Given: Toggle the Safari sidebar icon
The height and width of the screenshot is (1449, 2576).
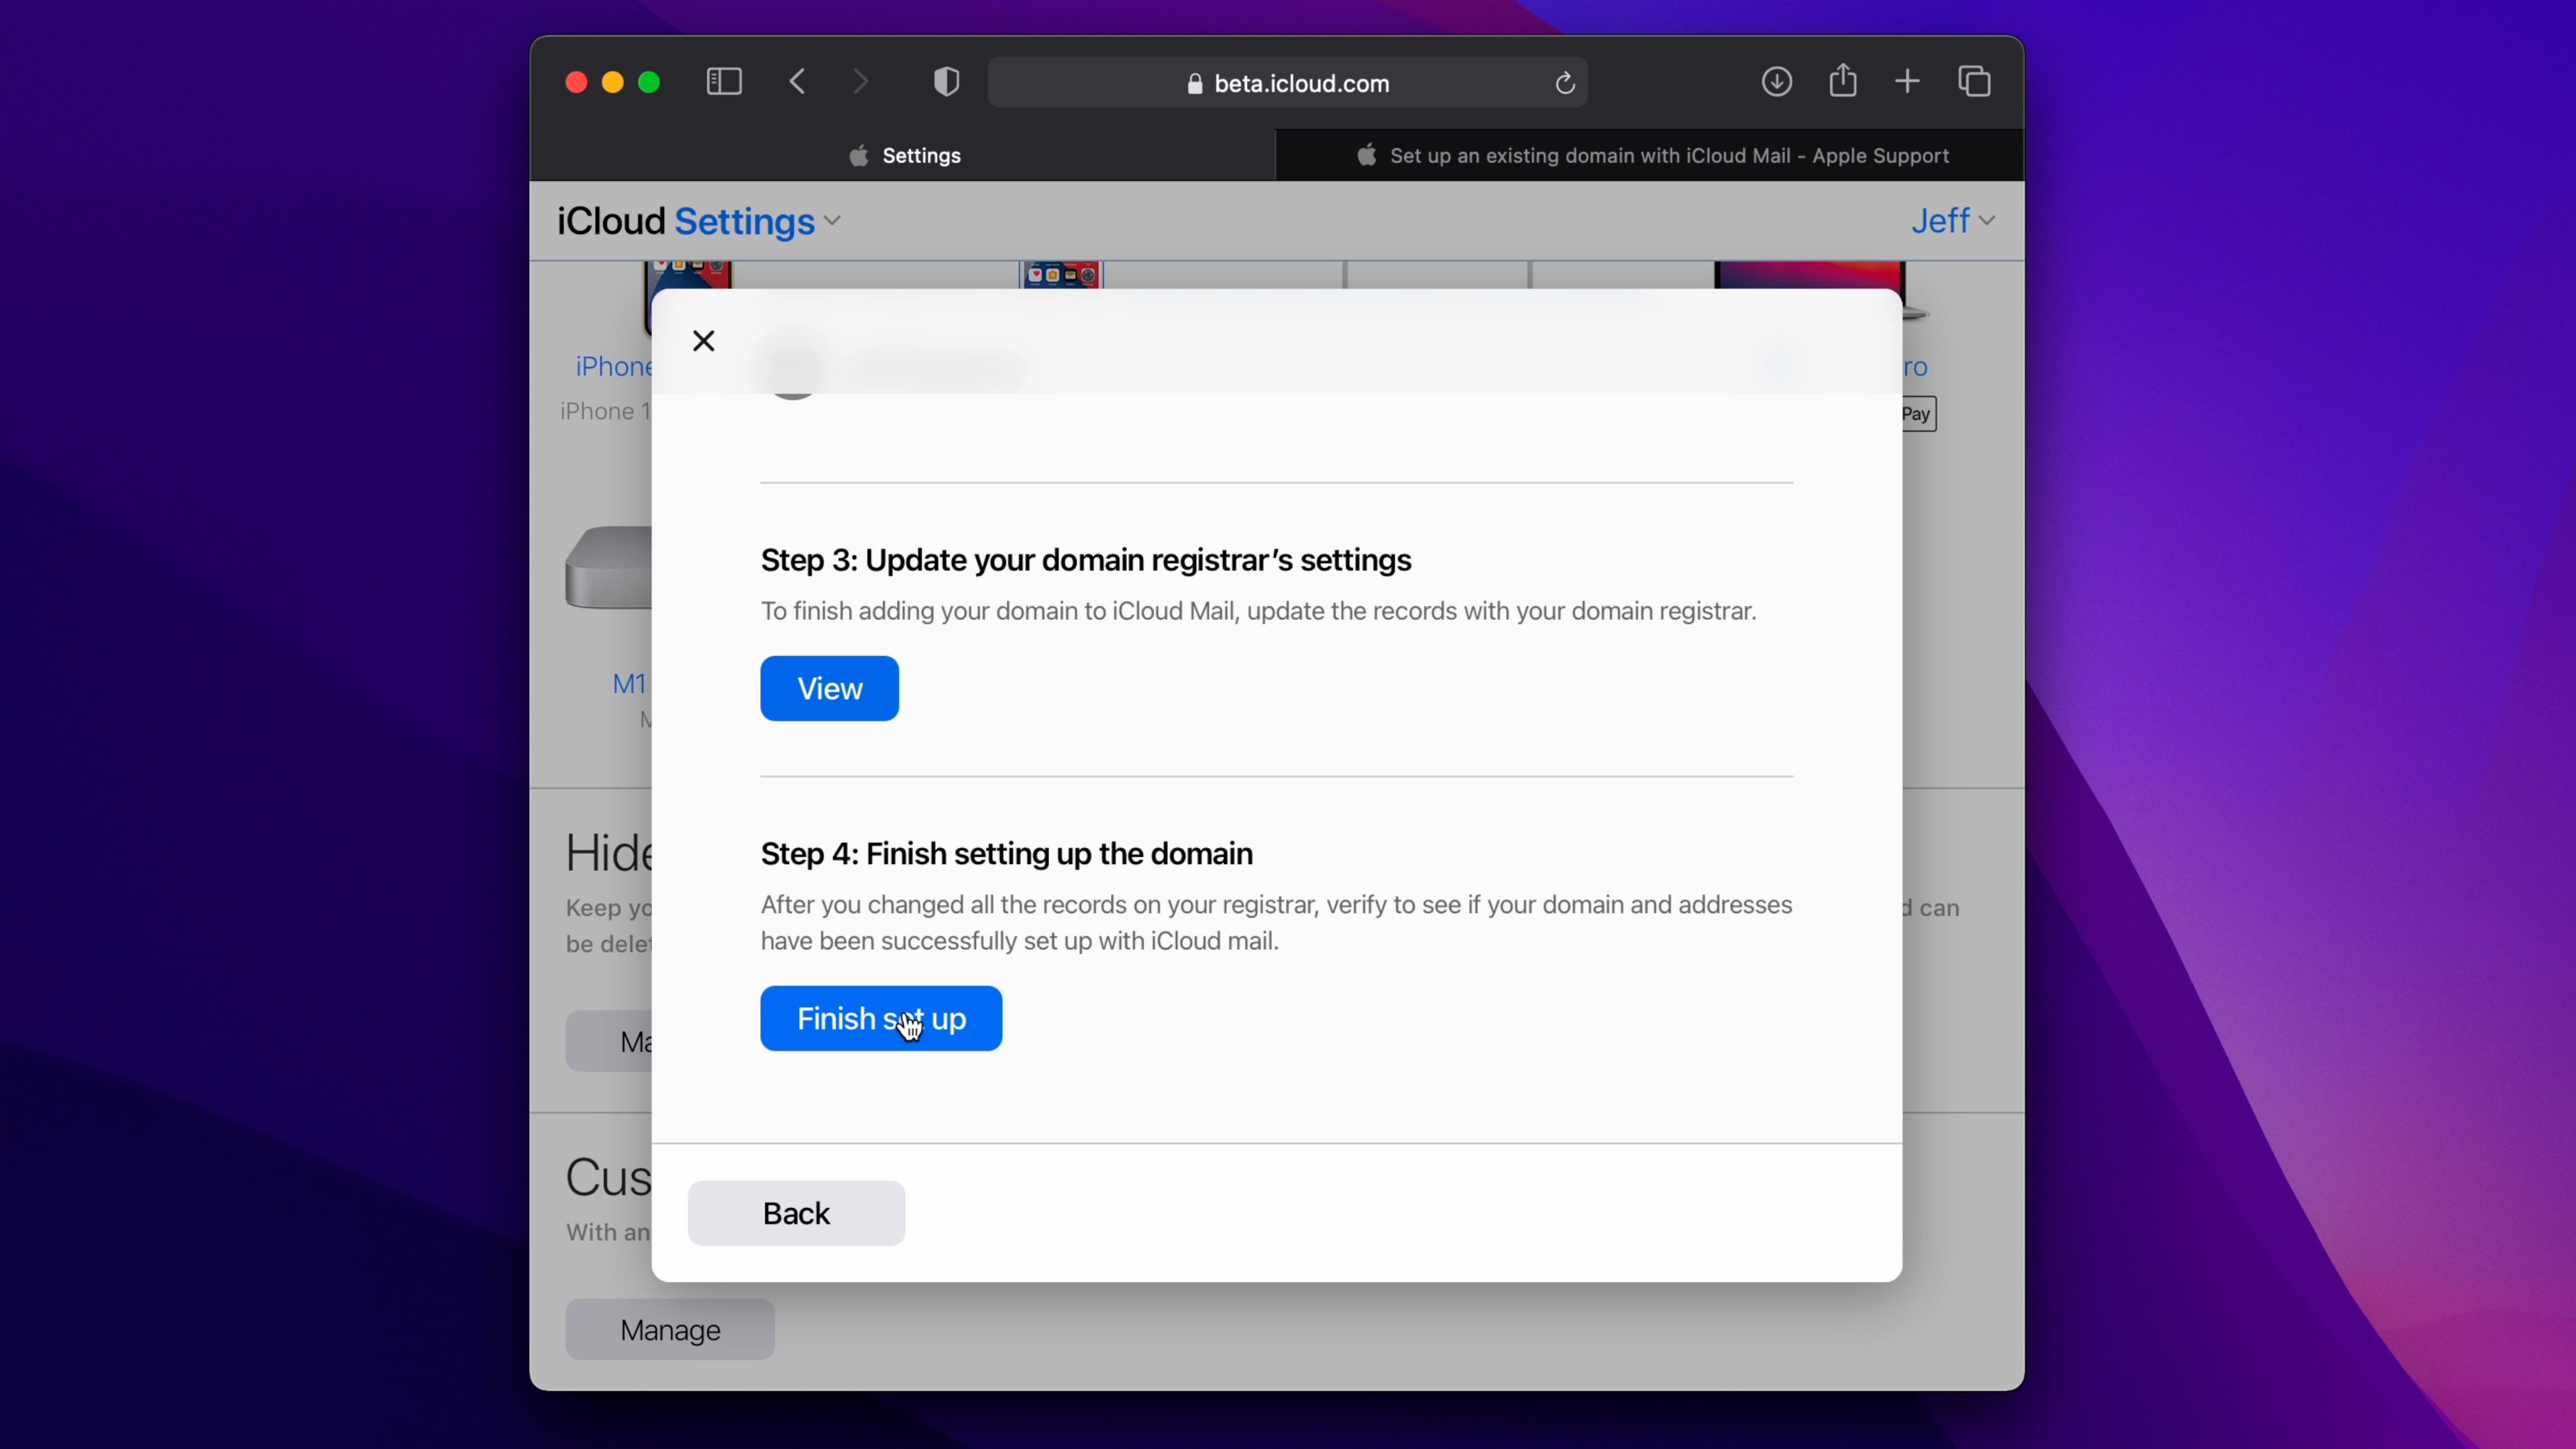Looking at the screenshot, I should (723, 82).
